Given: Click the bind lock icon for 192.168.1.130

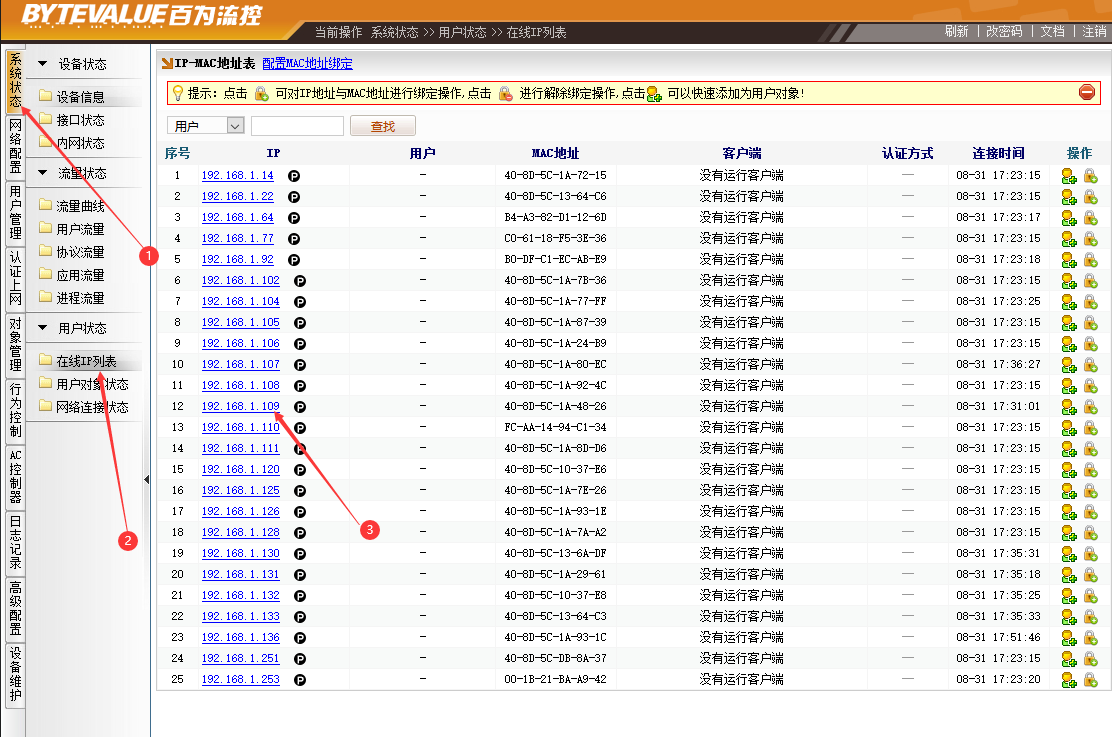Looking at the screenshot, I should 1090,554.
